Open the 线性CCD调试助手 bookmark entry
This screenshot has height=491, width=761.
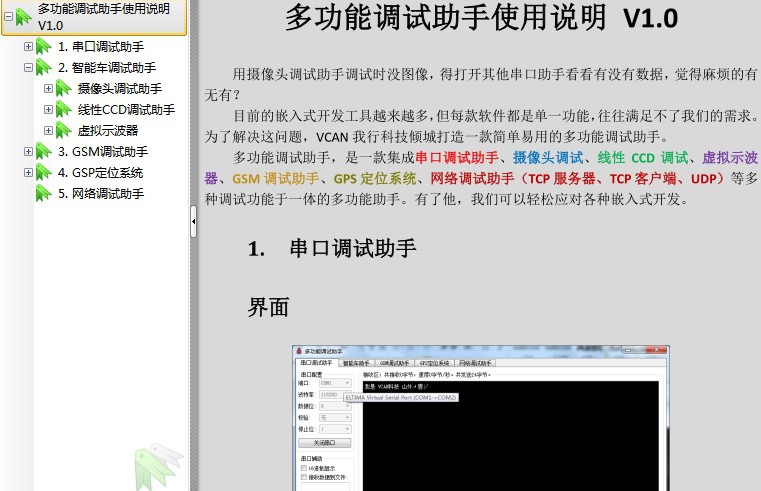(x=126, y=110)
